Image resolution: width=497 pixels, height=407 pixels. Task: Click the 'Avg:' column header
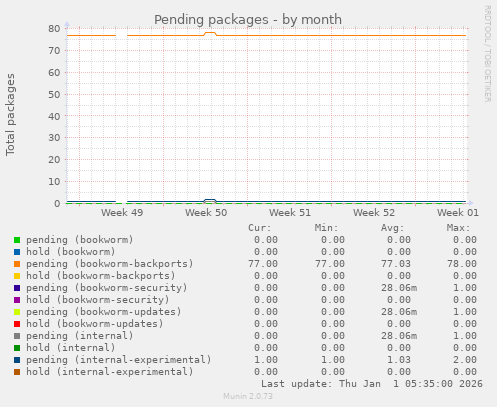pos(392,228)
